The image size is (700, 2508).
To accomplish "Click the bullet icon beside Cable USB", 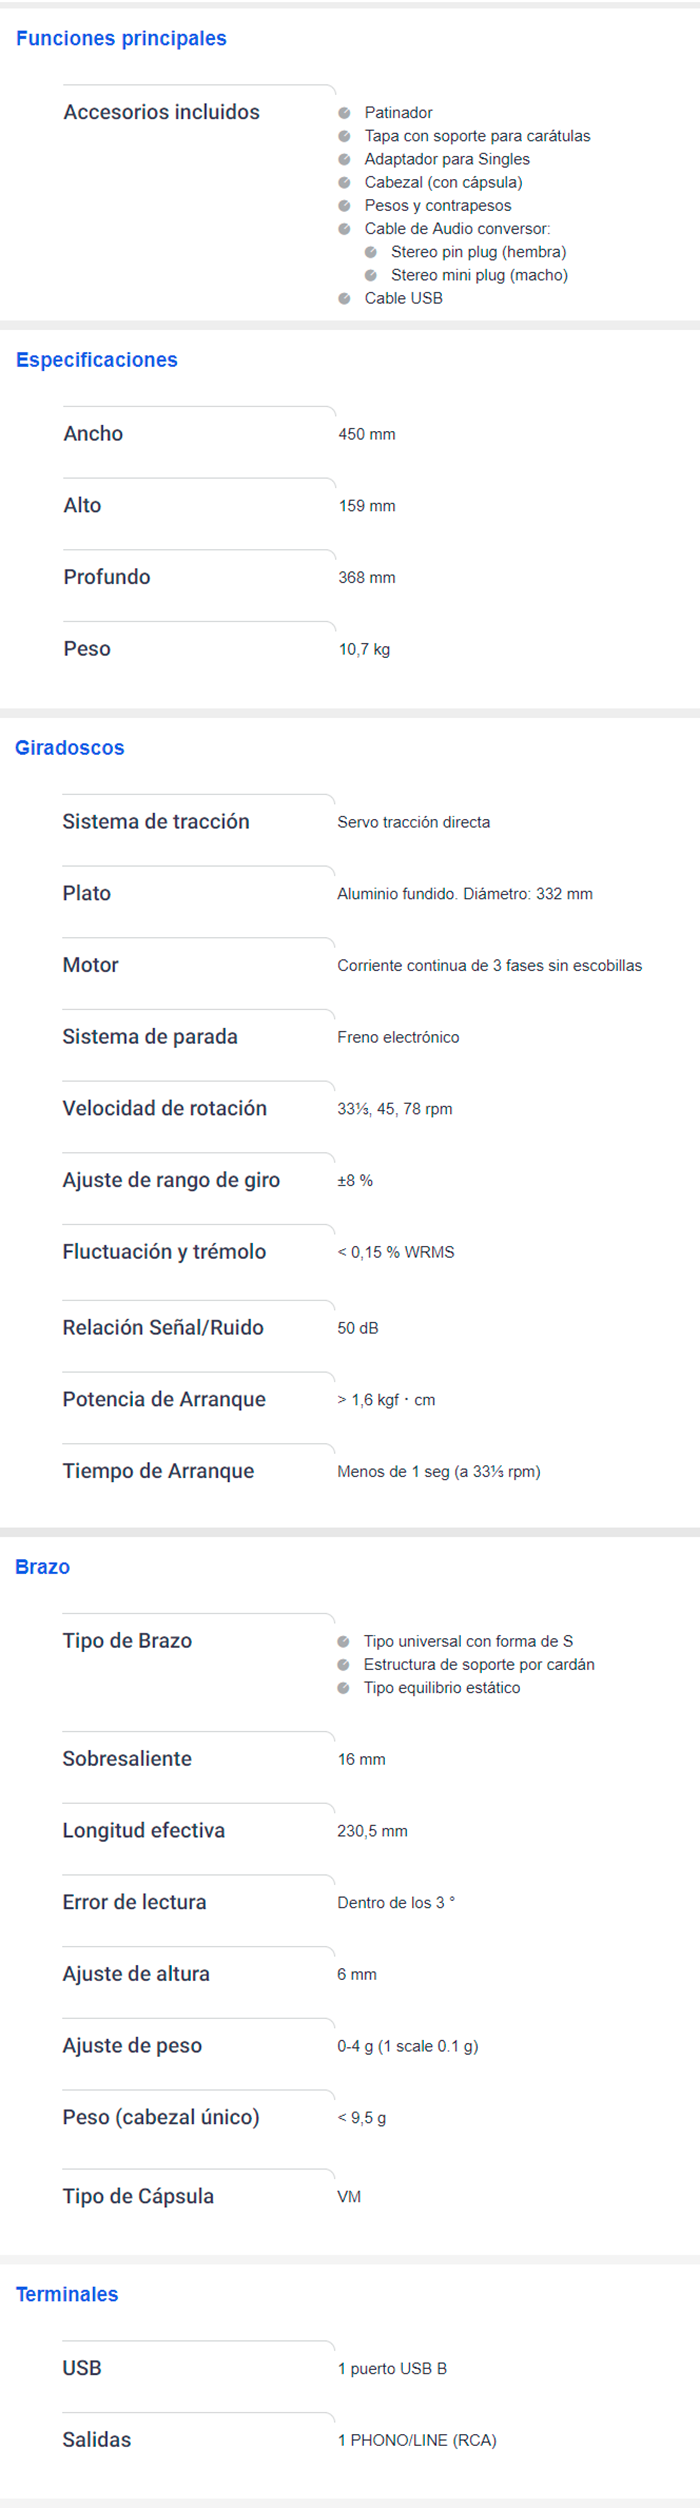I will [x=344, y=298].
